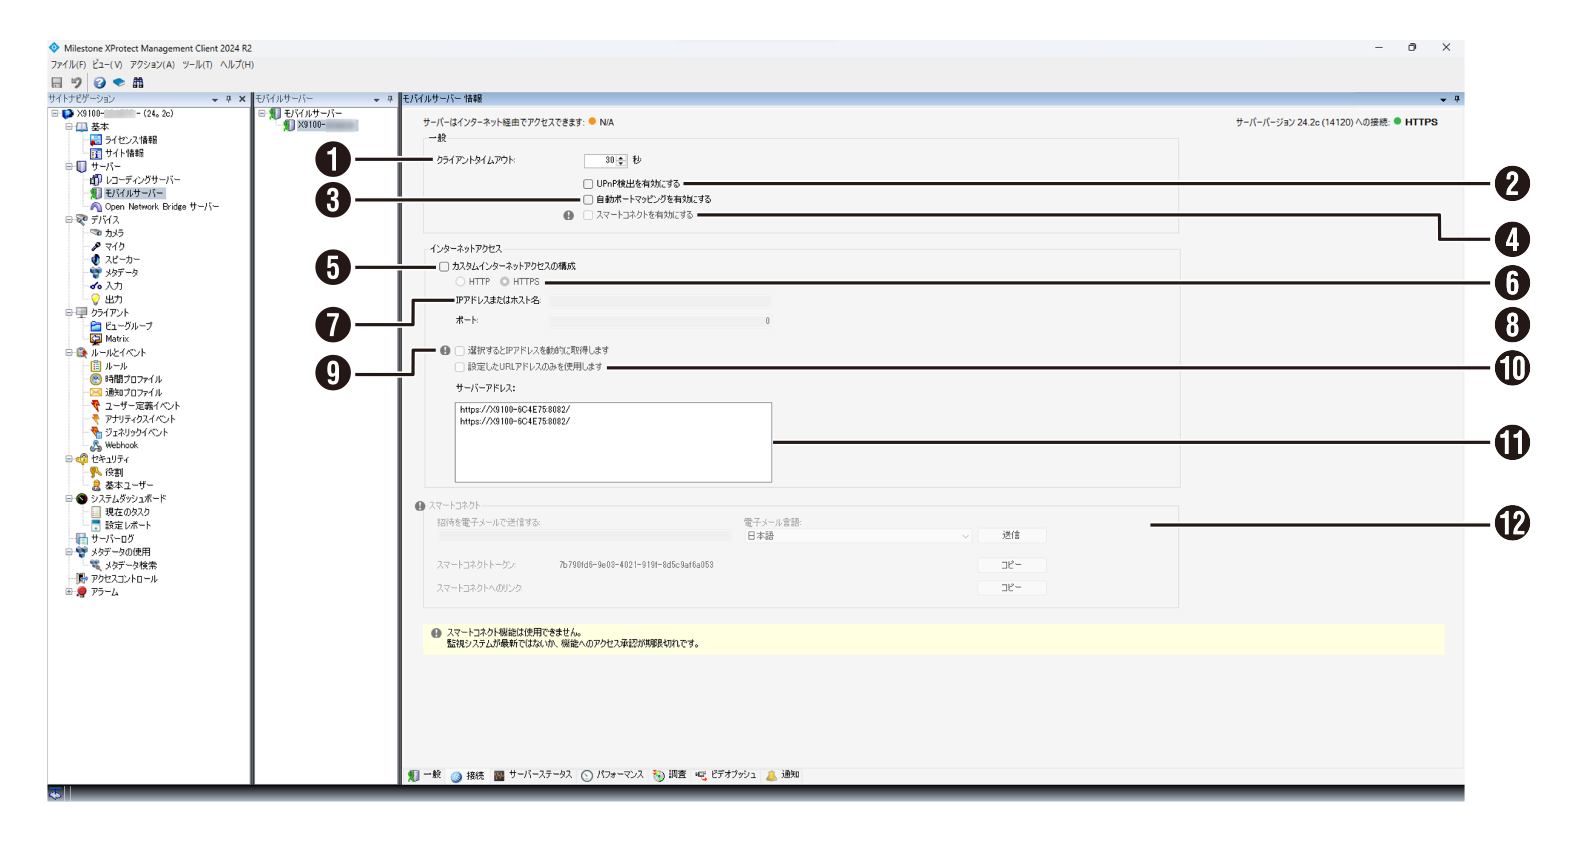
Task: Open Webhook node
Action: [121, 445]
